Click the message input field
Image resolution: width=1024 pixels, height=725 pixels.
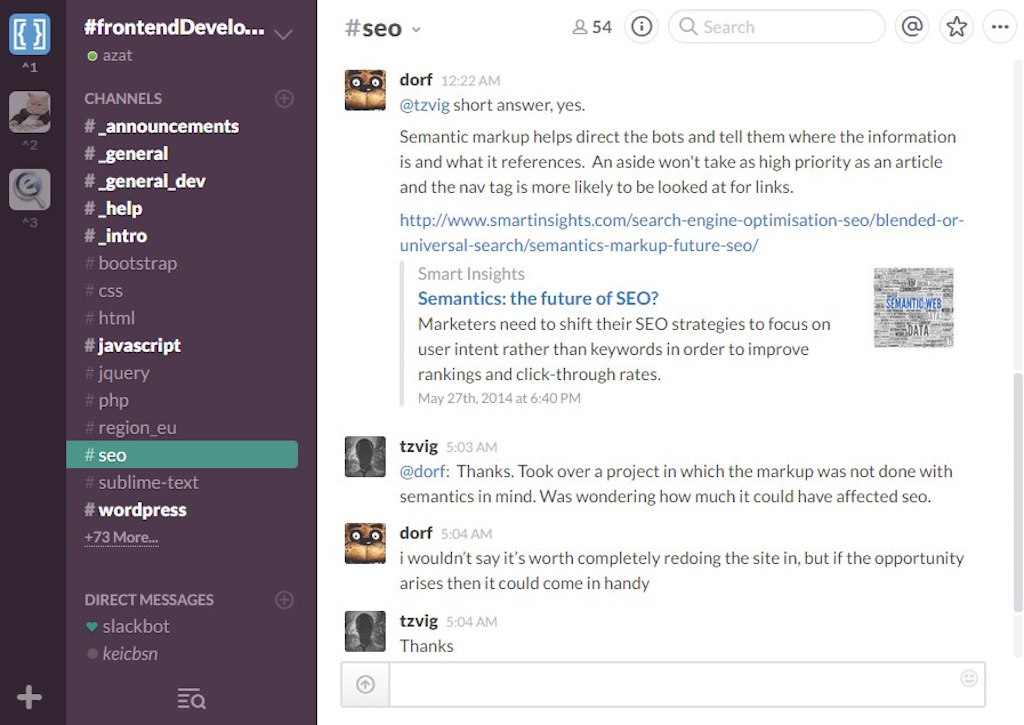pos(670,684)
